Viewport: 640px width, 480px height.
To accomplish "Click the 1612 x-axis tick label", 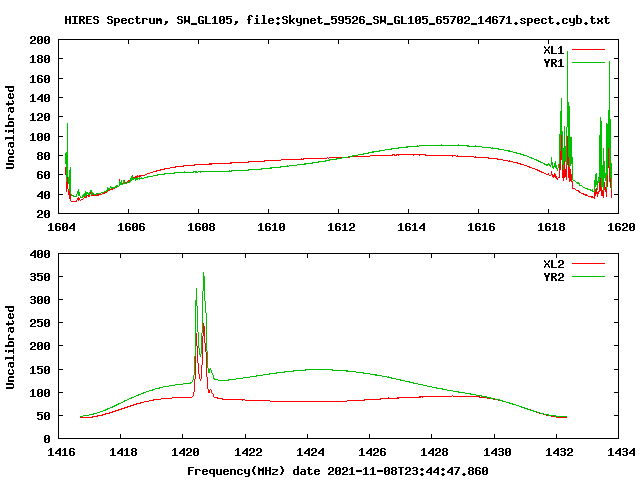I will pos(341,227).
